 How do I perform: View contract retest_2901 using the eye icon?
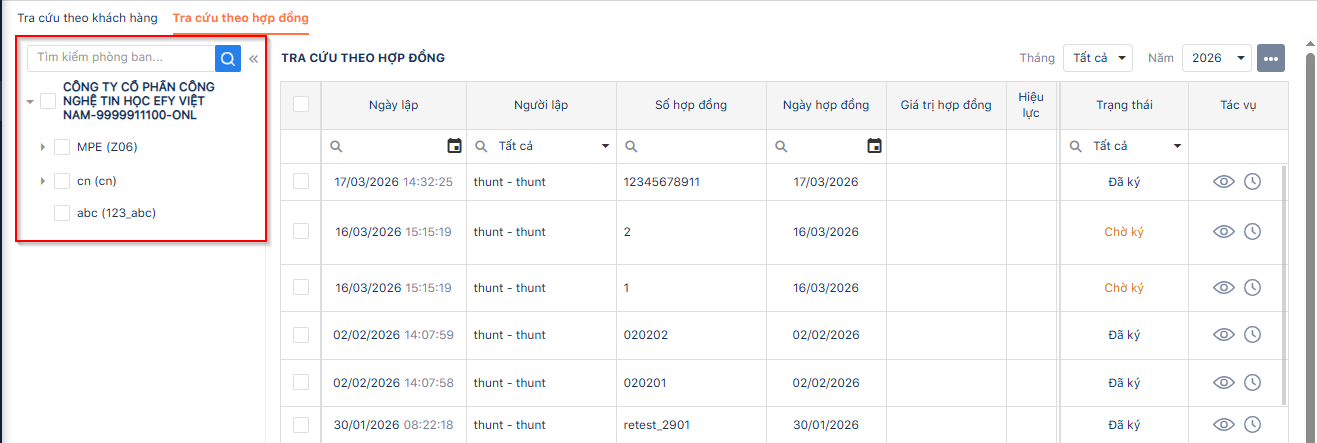coord(1224,425)
